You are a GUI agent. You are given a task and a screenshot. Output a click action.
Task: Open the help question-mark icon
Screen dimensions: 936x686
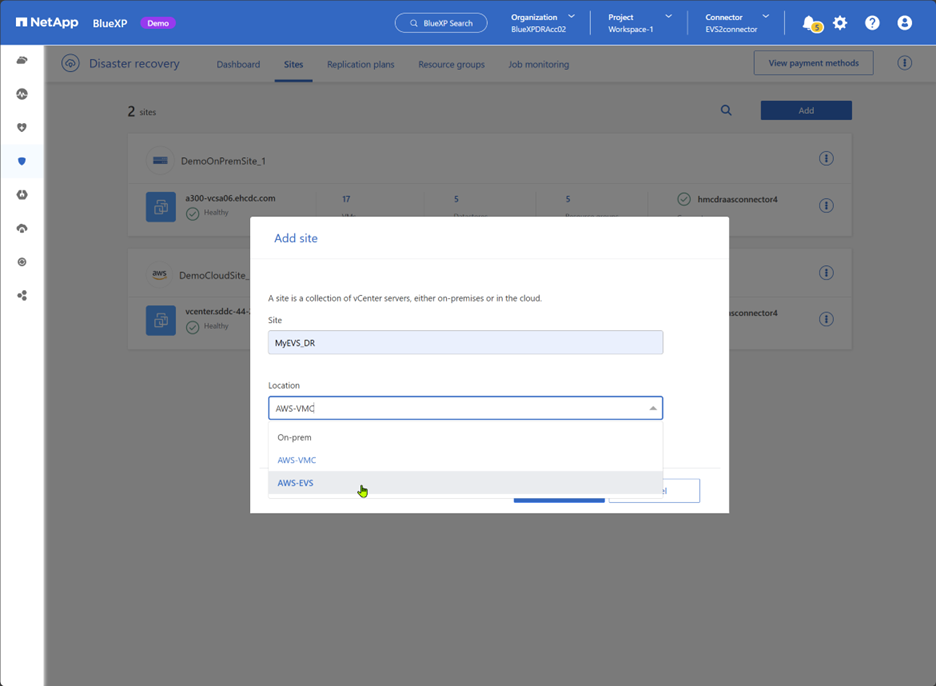point(872,21)
